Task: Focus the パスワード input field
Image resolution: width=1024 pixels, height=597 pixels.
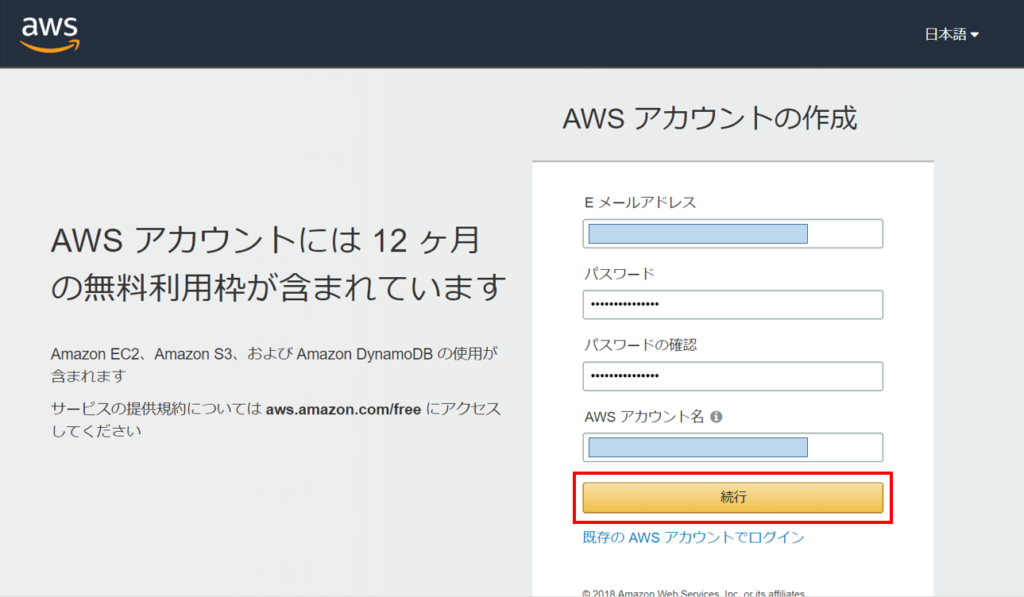Action: pos(732,304)
